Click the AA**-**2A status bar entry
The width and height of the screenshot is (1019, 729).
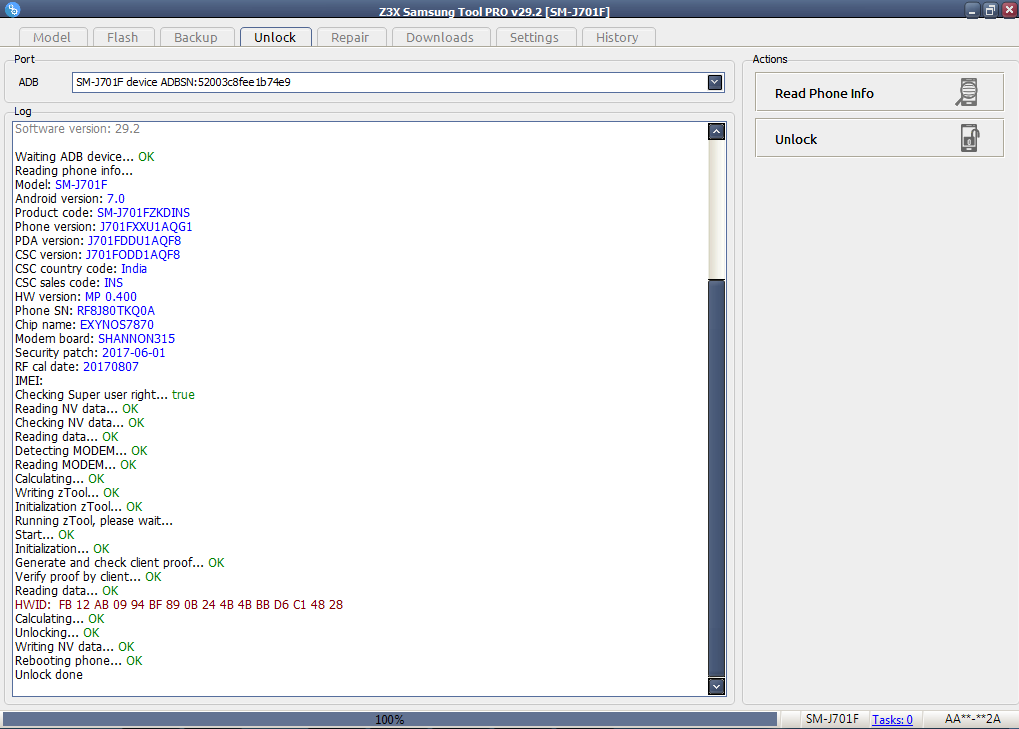tap(972, 719)
